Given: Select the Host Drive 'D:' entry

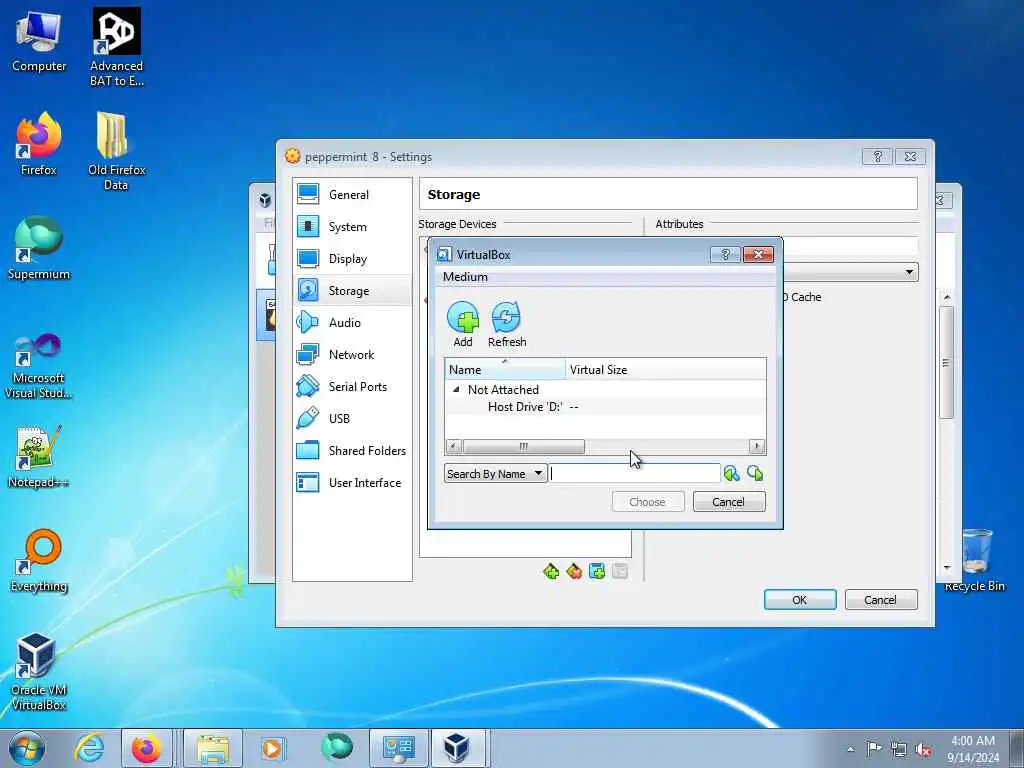Looking at the screenshot, I should click(524, 407).
